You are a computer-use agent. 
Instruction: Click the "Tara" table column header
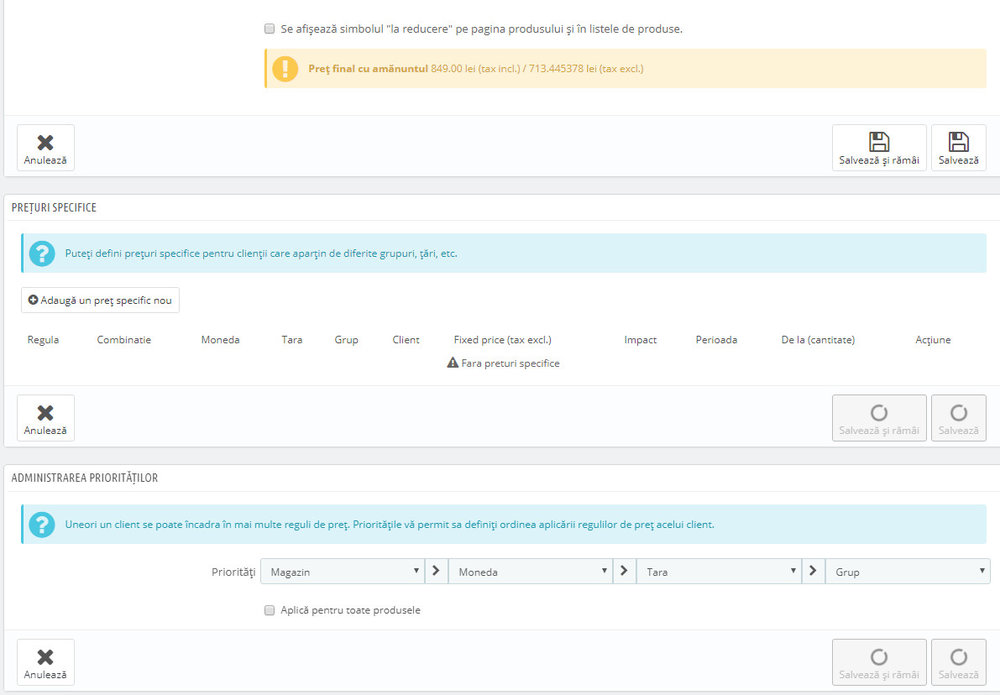(x=291, y=340)
